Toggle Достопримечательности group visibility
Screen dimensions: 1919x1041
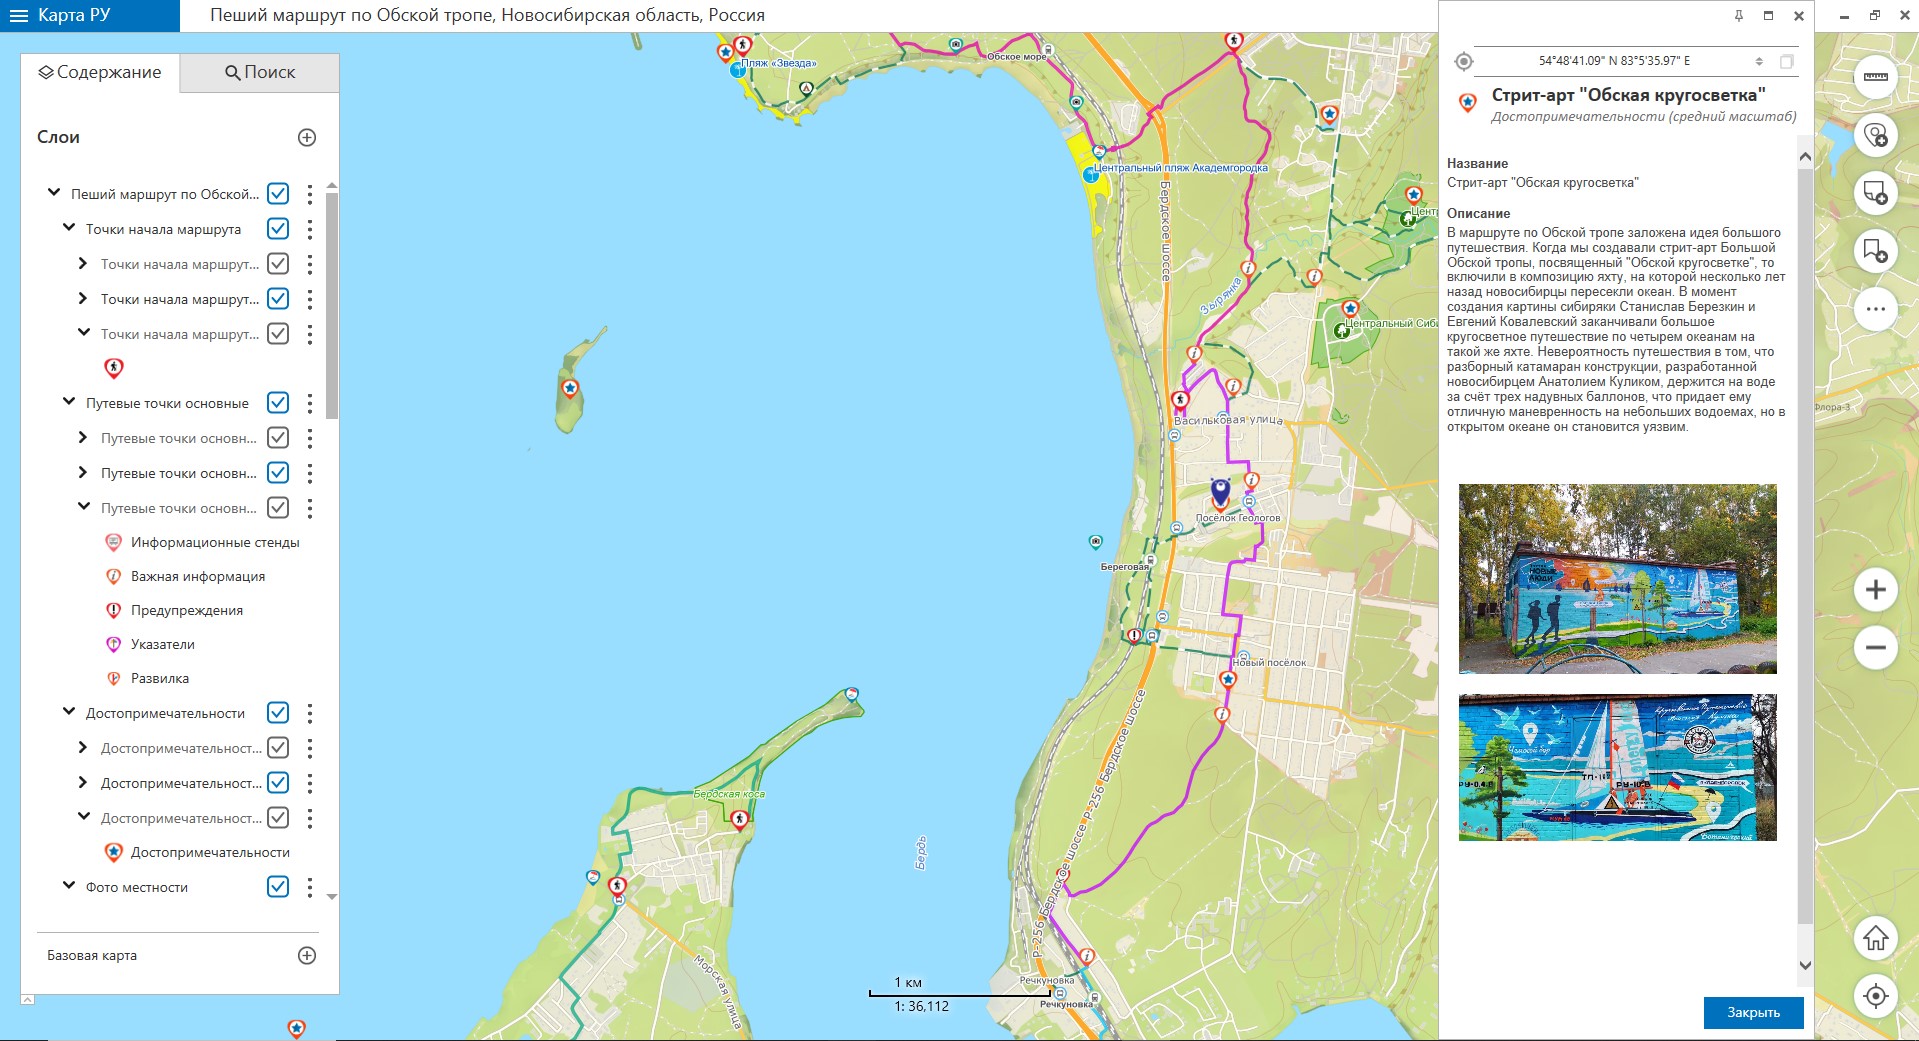coord(278,713)
